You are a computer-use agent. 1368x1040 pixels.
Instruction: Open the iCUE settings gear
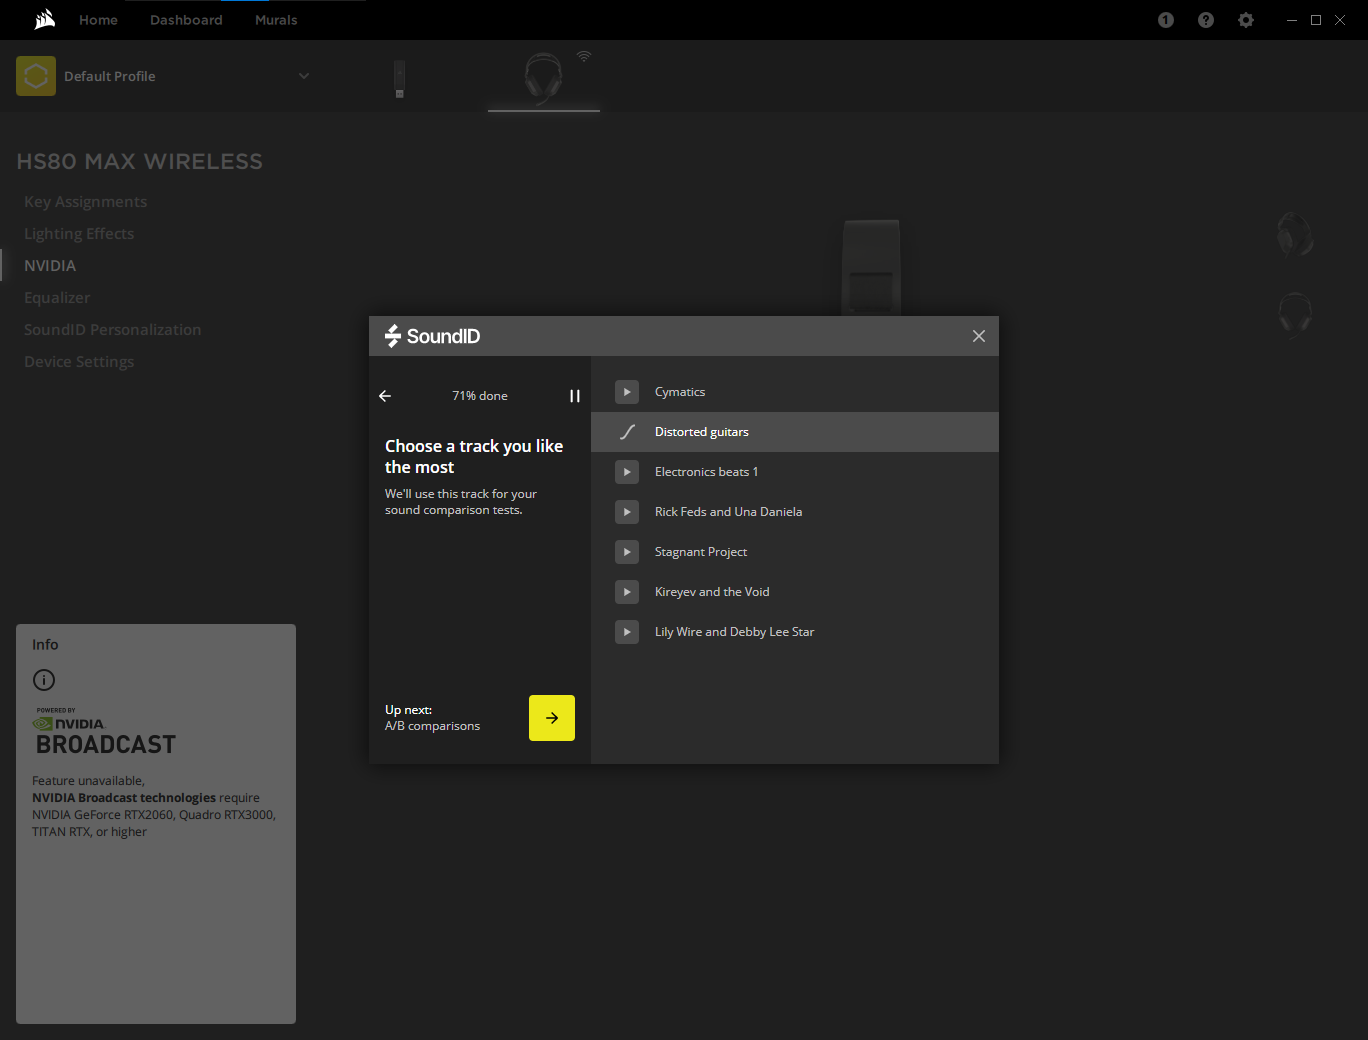[x=1246, y=20]
